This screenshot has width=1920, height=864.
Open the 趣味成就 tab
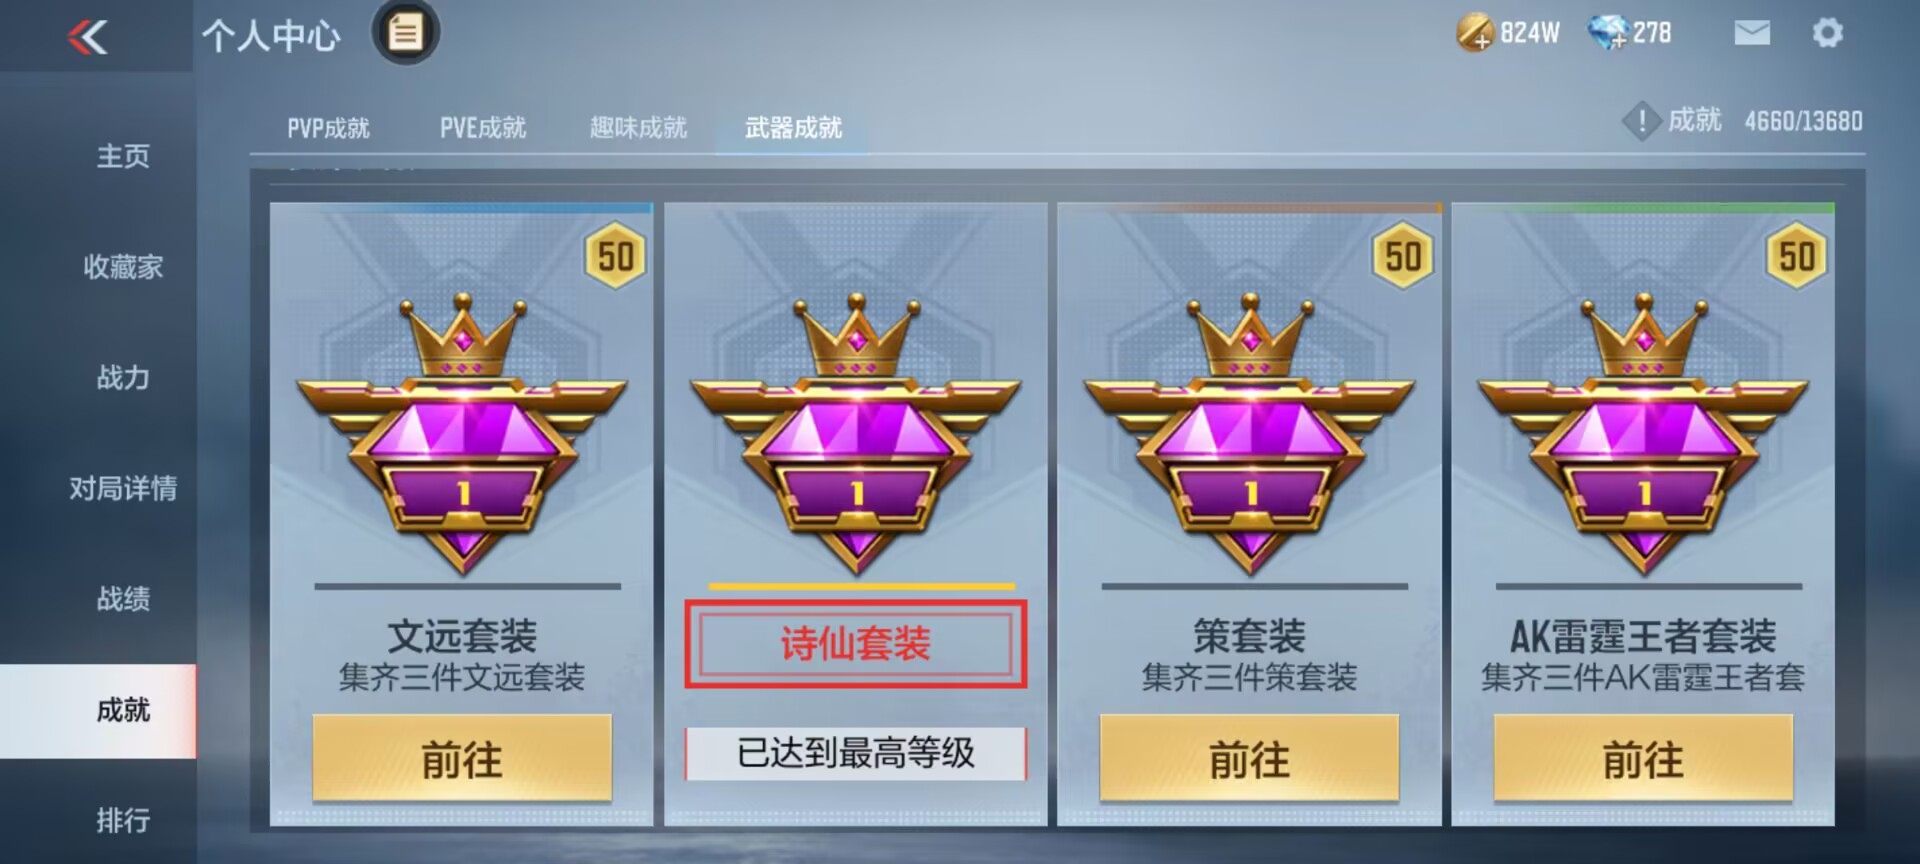[638, 128]
